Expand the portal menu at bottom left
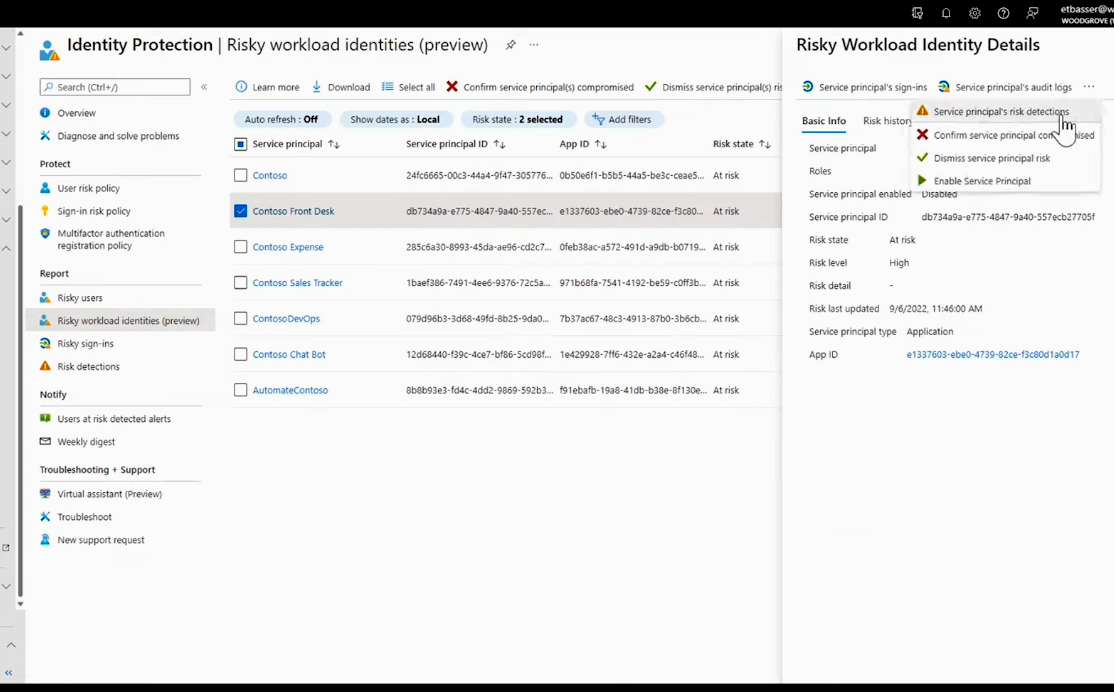The height and width of the screenshot is (692, 1114). (9, 672)
